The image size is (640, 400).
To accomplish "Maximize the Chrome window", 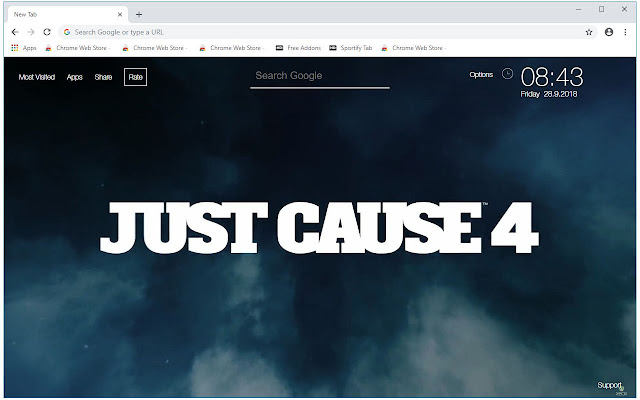I will tap(601, 9).
